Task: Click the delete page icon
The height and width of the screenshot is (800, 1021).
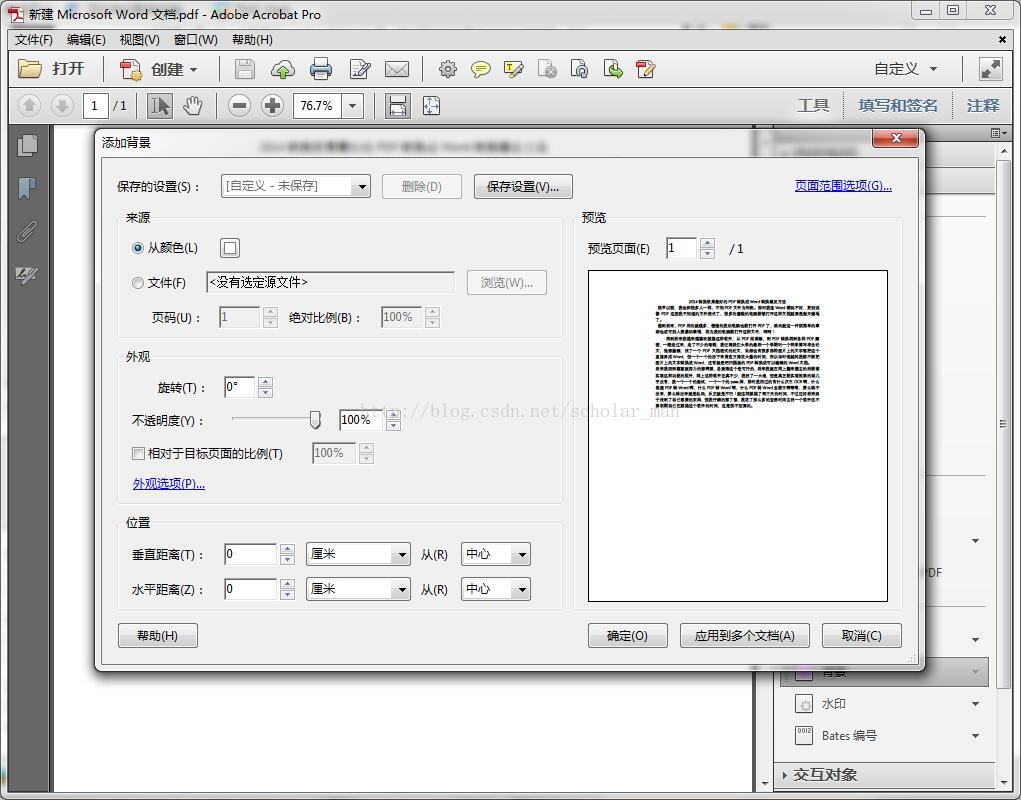Action: click(547, 69)
